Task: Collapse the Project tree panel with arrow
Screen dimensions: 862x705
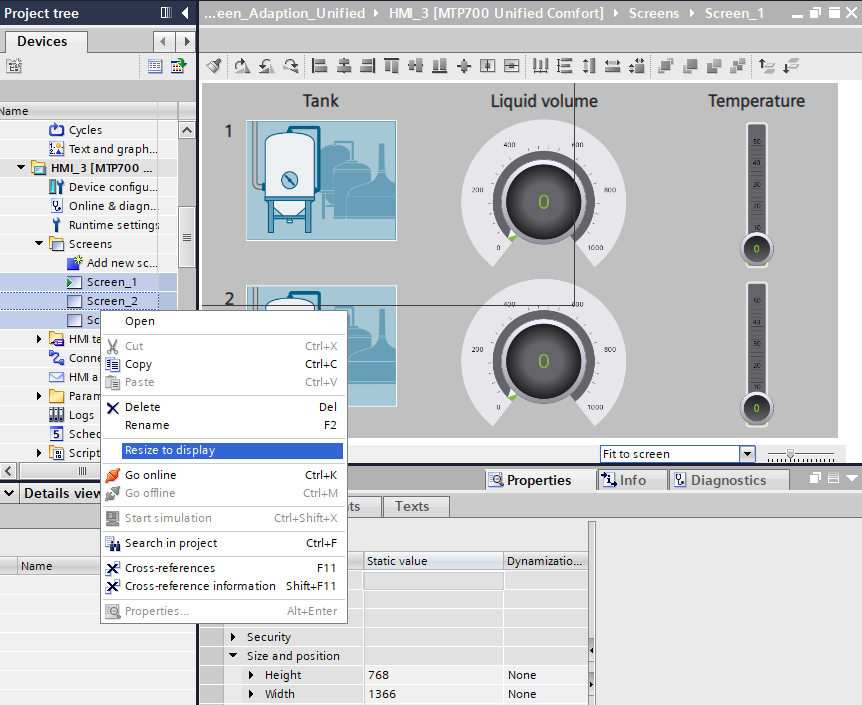Action: pyautogui.click(x=186, y=13)
